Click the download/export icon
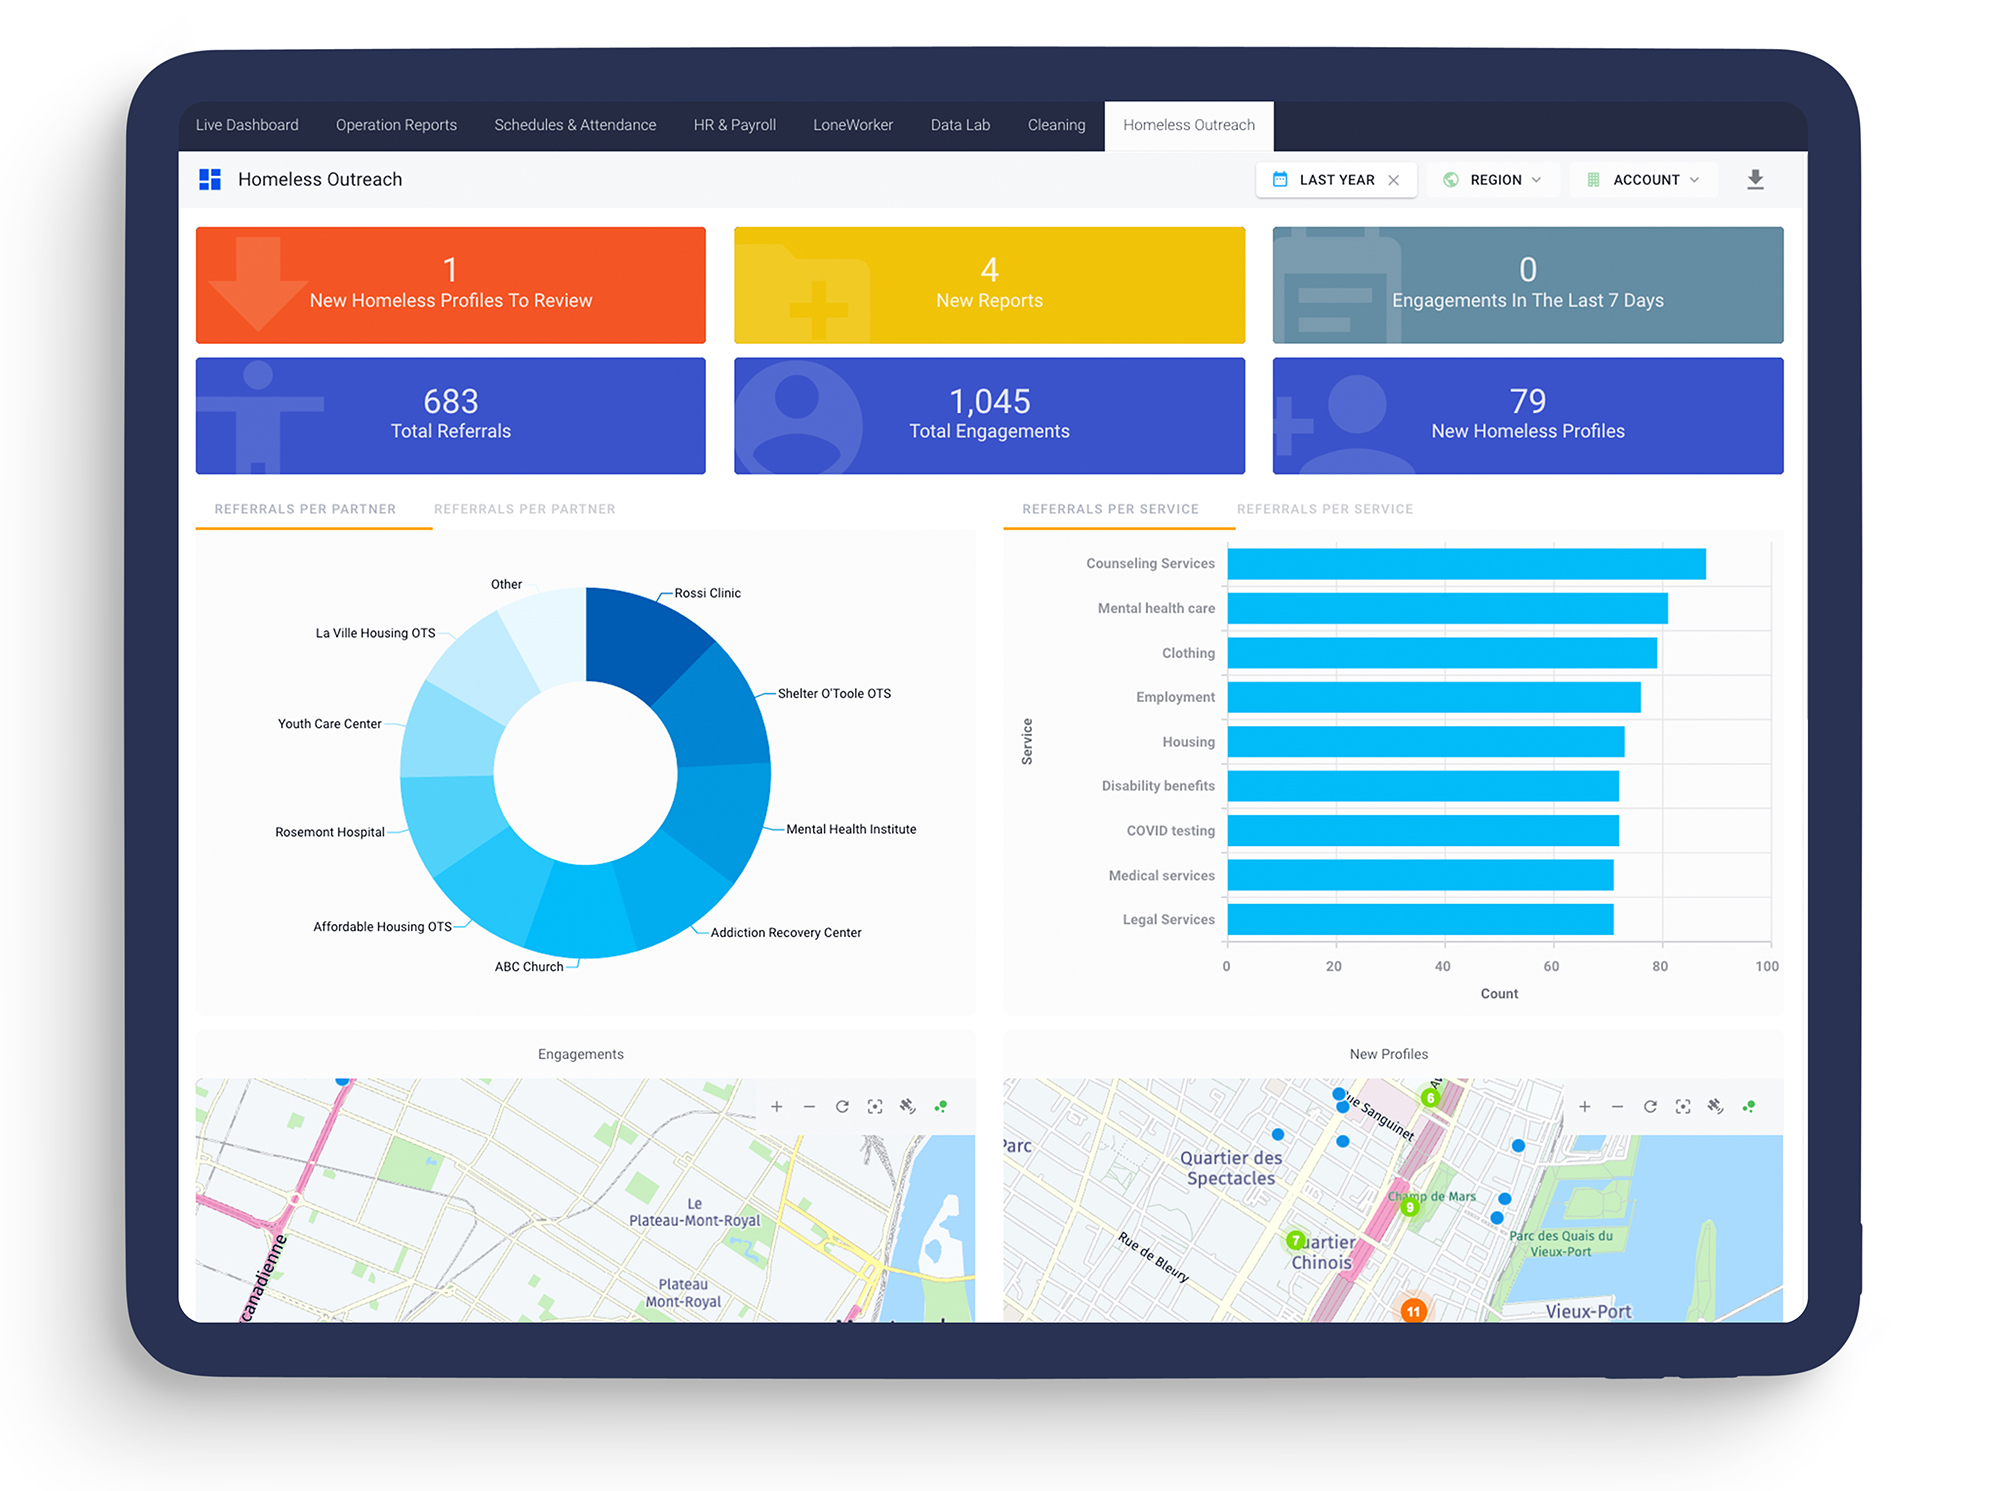Screen dimensions: 2000x1491 coord(1756,179)
